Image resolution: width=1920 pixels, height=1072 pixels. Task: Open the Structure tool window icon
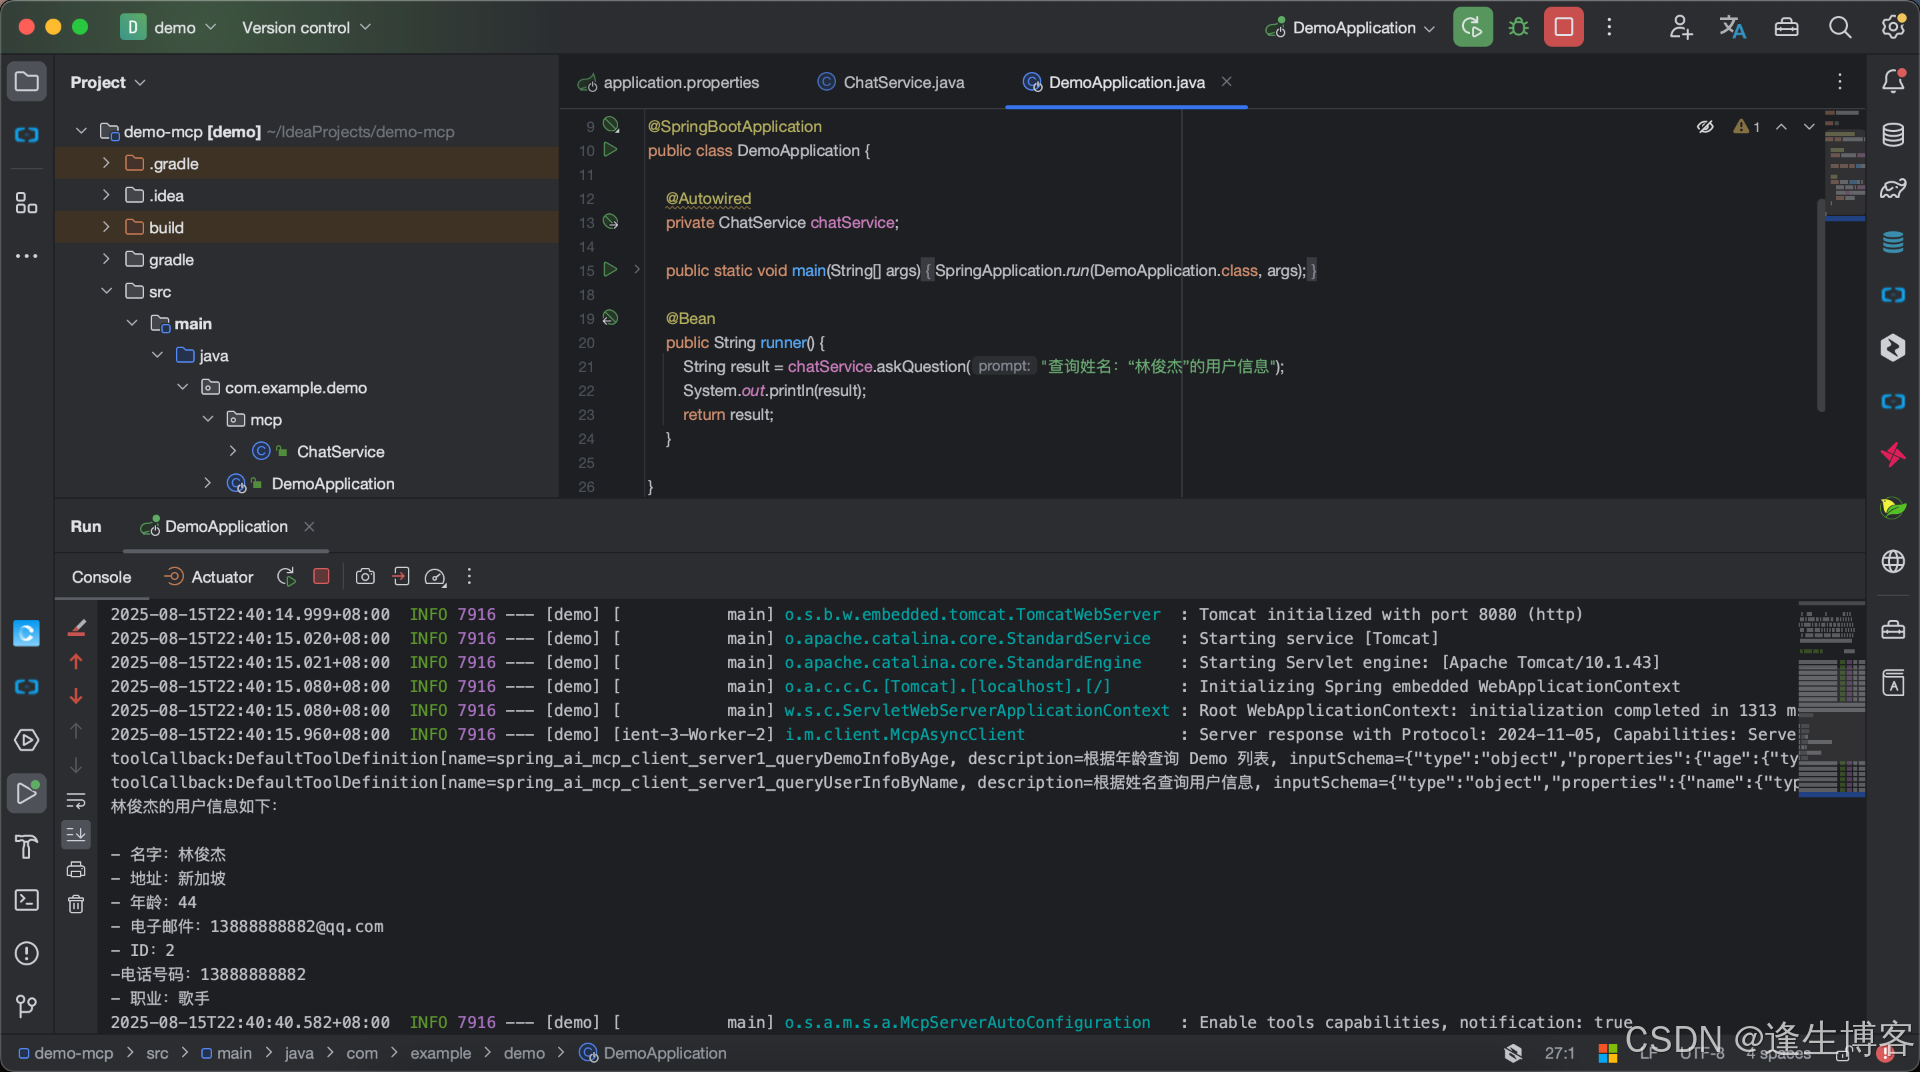[27, 203]
